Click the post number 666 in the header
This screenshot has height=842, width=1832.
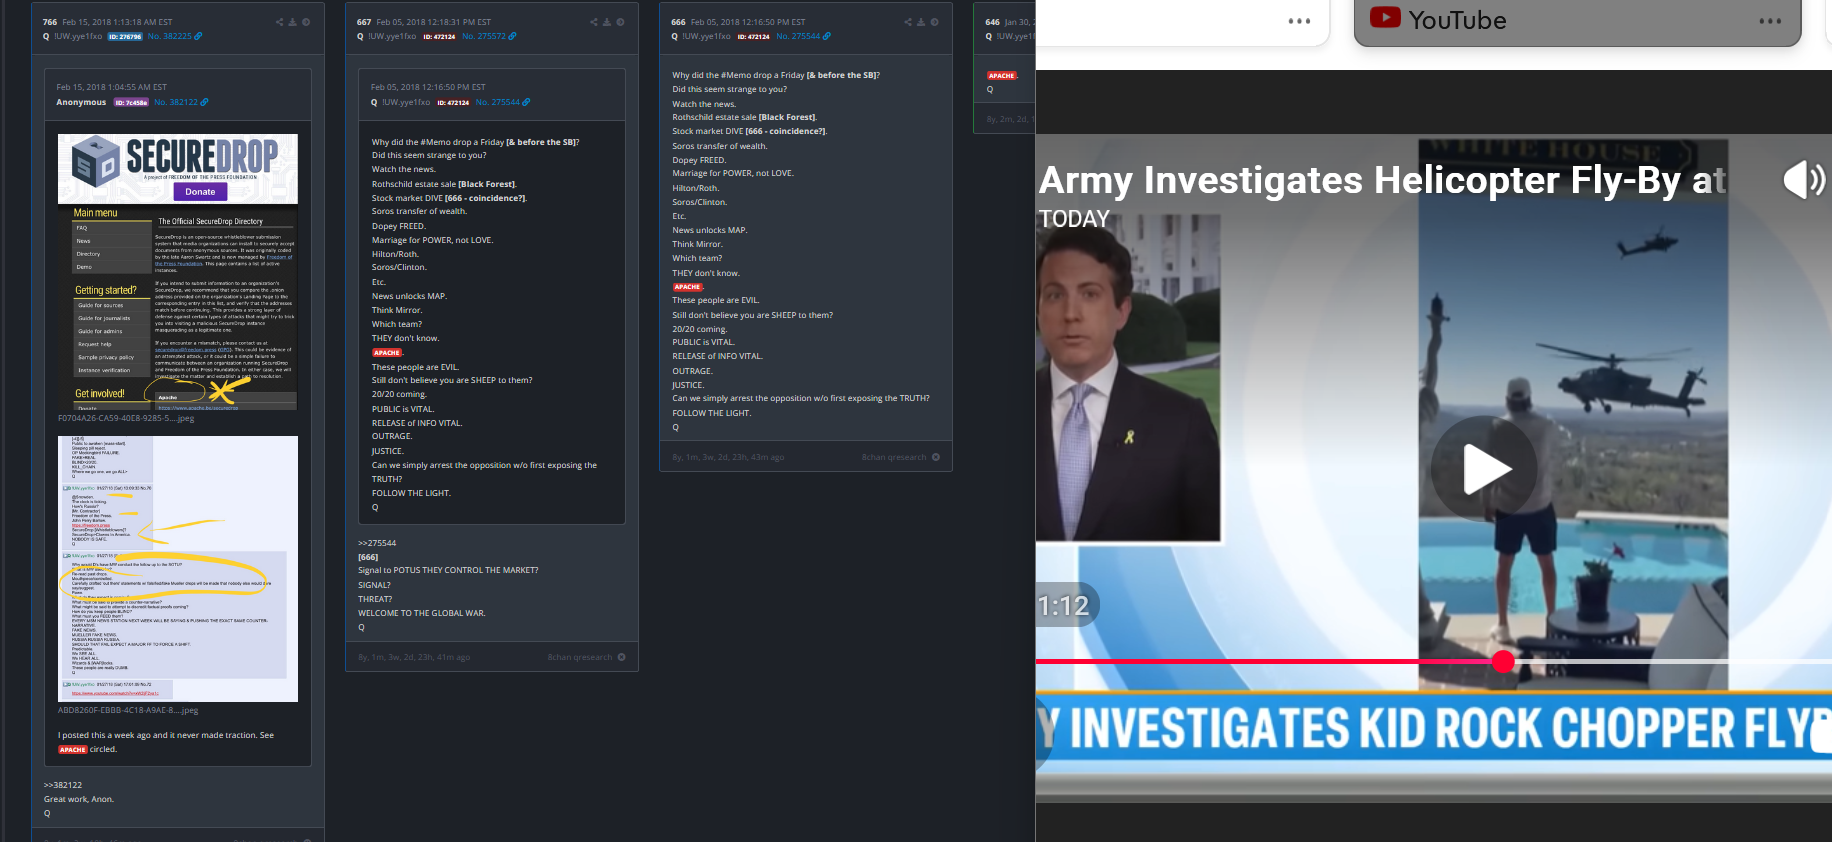point(678,22)
